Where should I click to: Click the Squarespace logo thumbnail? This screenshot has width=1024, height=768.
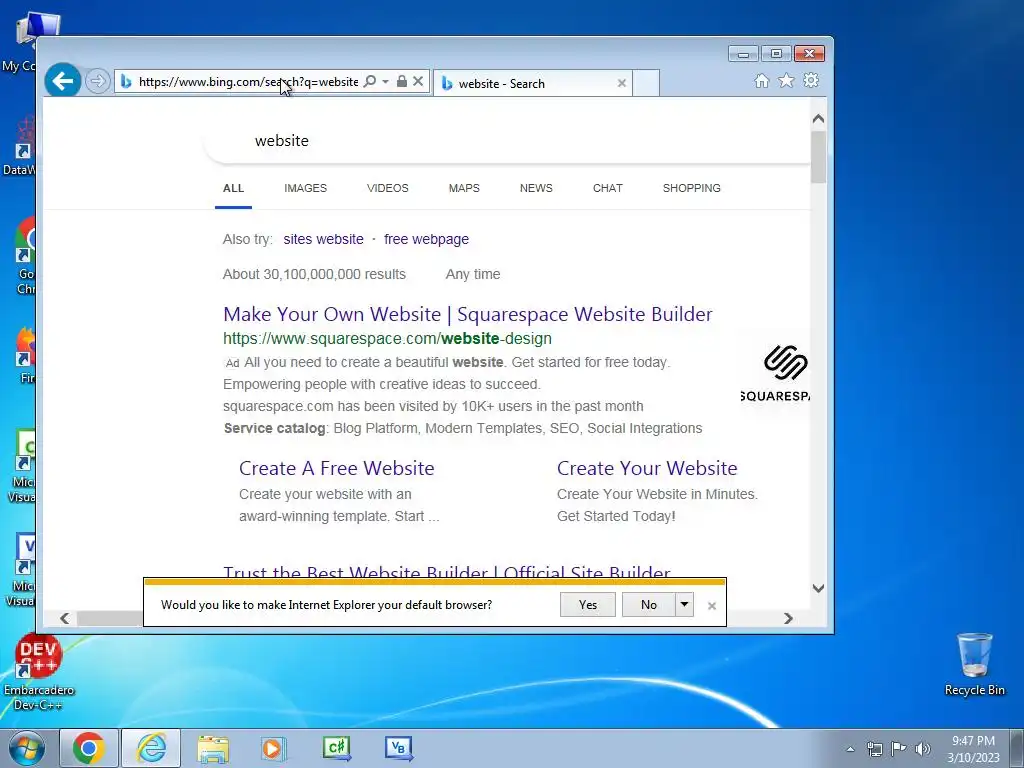coord(775,374)
